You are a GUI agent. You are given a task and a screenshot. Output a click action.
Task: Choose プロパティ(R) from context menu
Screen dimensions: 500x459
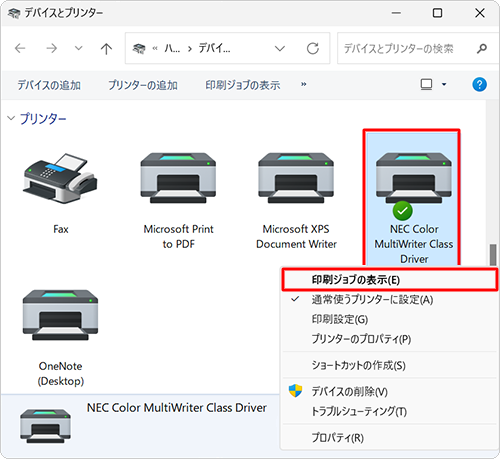coord(390,437)
